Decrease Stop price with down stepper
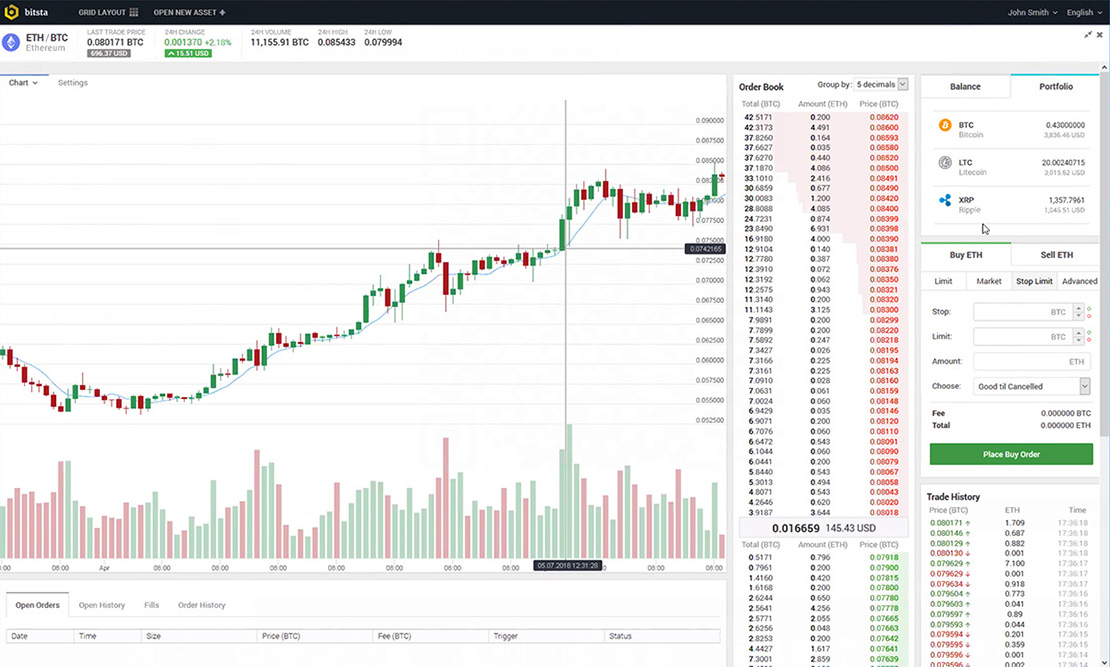 1079,316
